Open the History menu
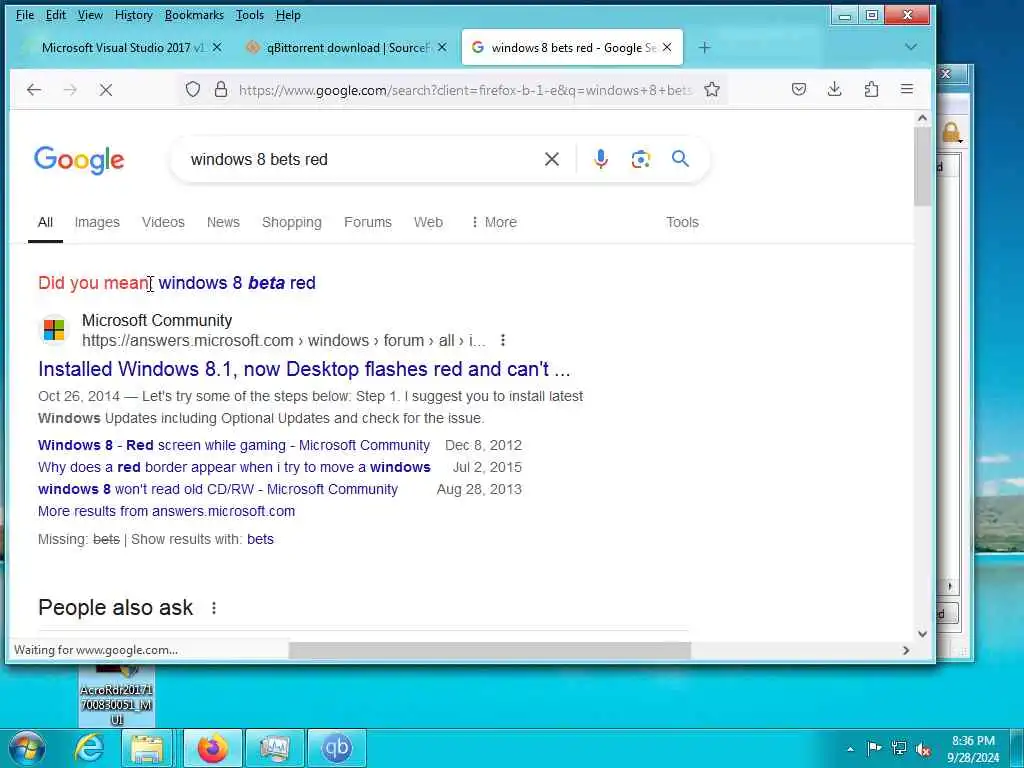 (133, 14)
